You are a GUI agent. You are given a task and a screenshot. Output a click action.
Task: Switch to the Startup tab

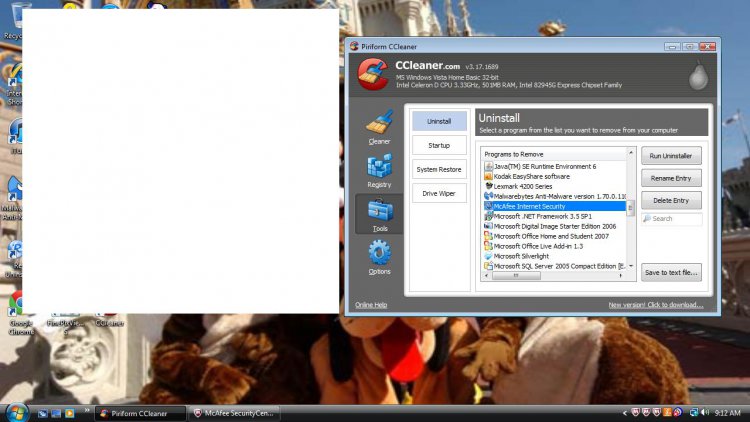coord(439,145)
